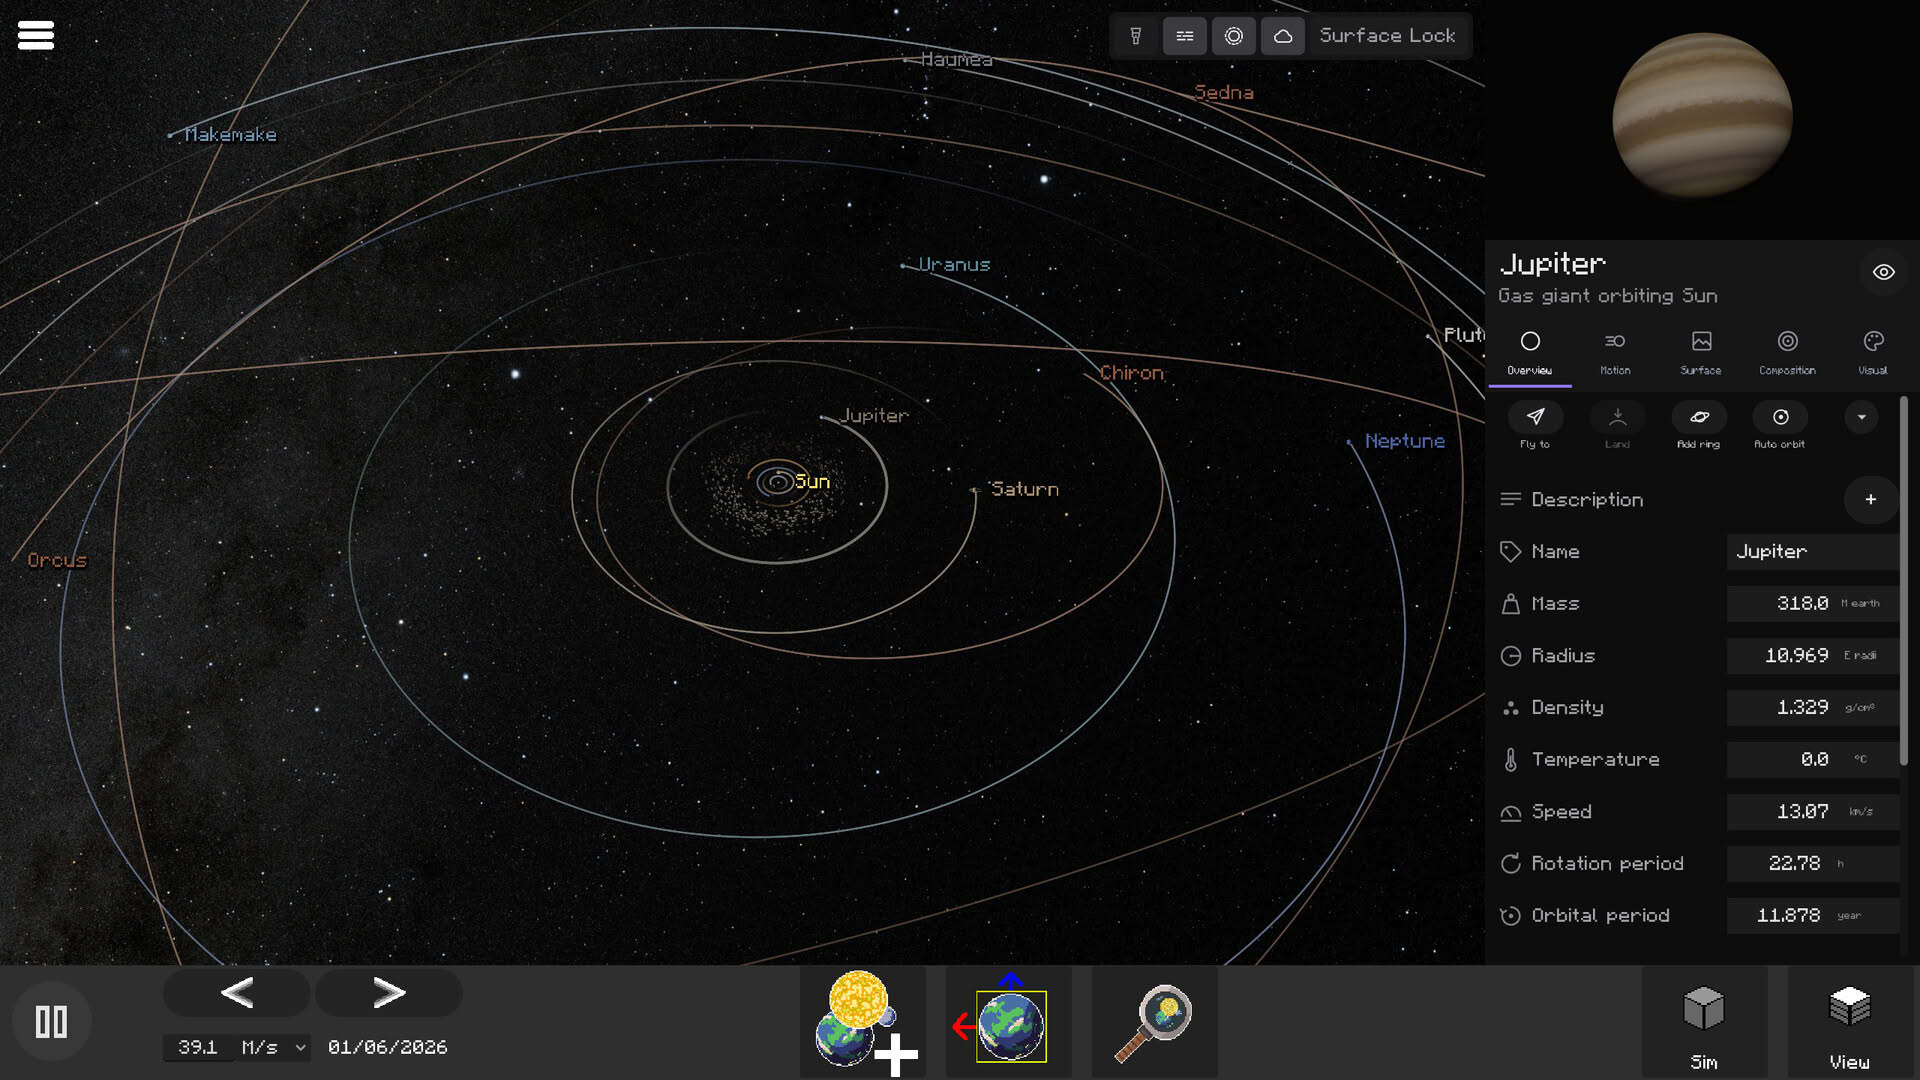This screenshot has width=1920, height=1080.
Task: Select the move object tool
Action: (x=1008, y=1022)
